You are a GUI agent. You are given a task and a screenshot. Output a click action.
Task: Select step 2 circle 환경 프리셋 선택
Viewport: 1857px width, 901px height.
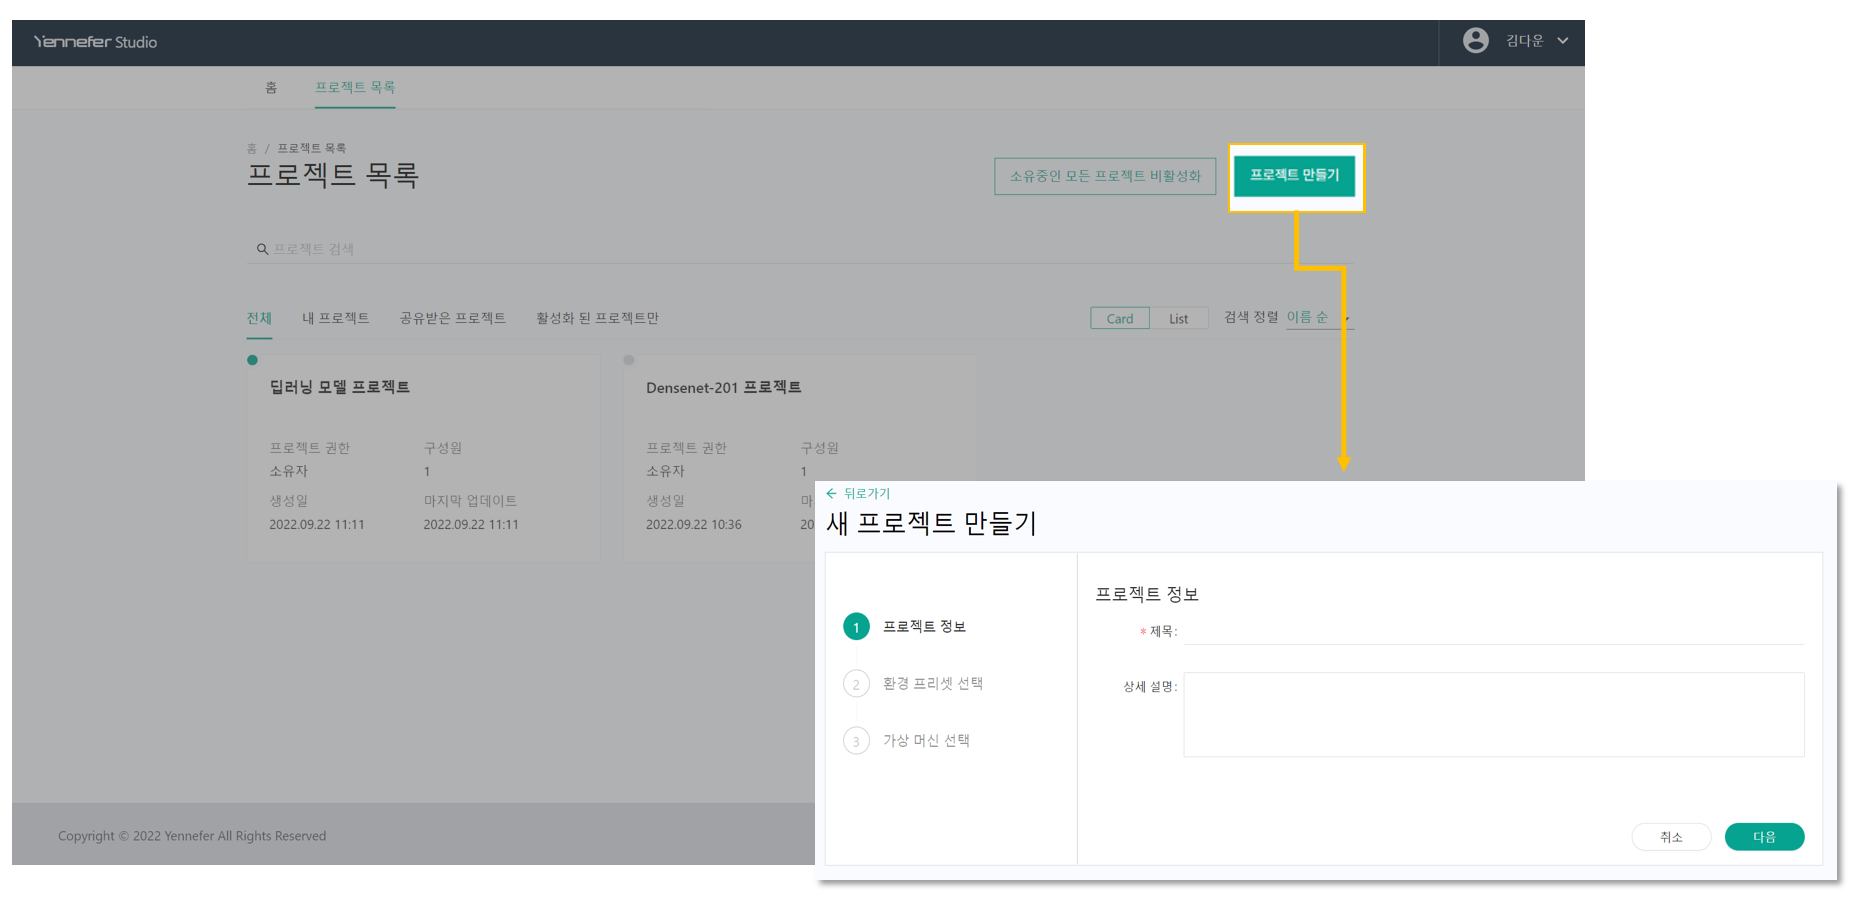click(856, 684)
